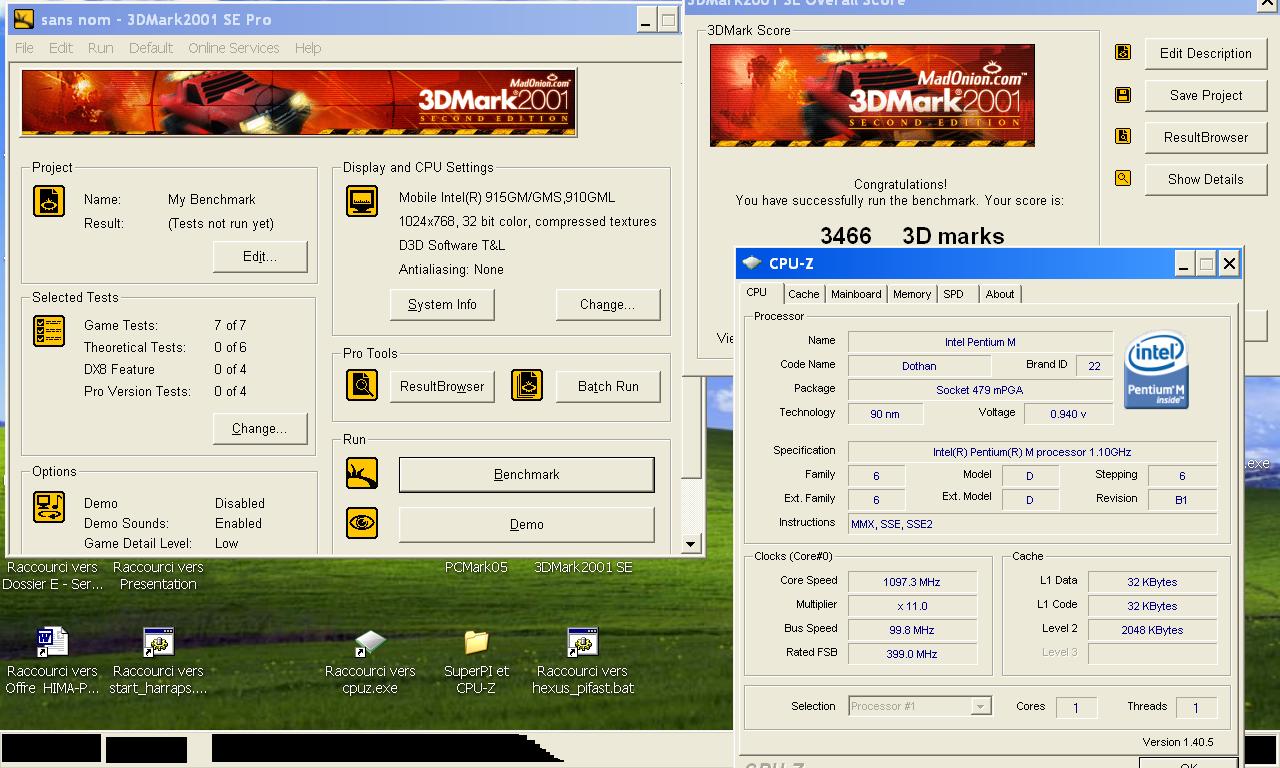Click the 3DMark2001 banner in the score window
Image resolution: width=1280 pixels, height=768 pixels.
pos(872,95)
